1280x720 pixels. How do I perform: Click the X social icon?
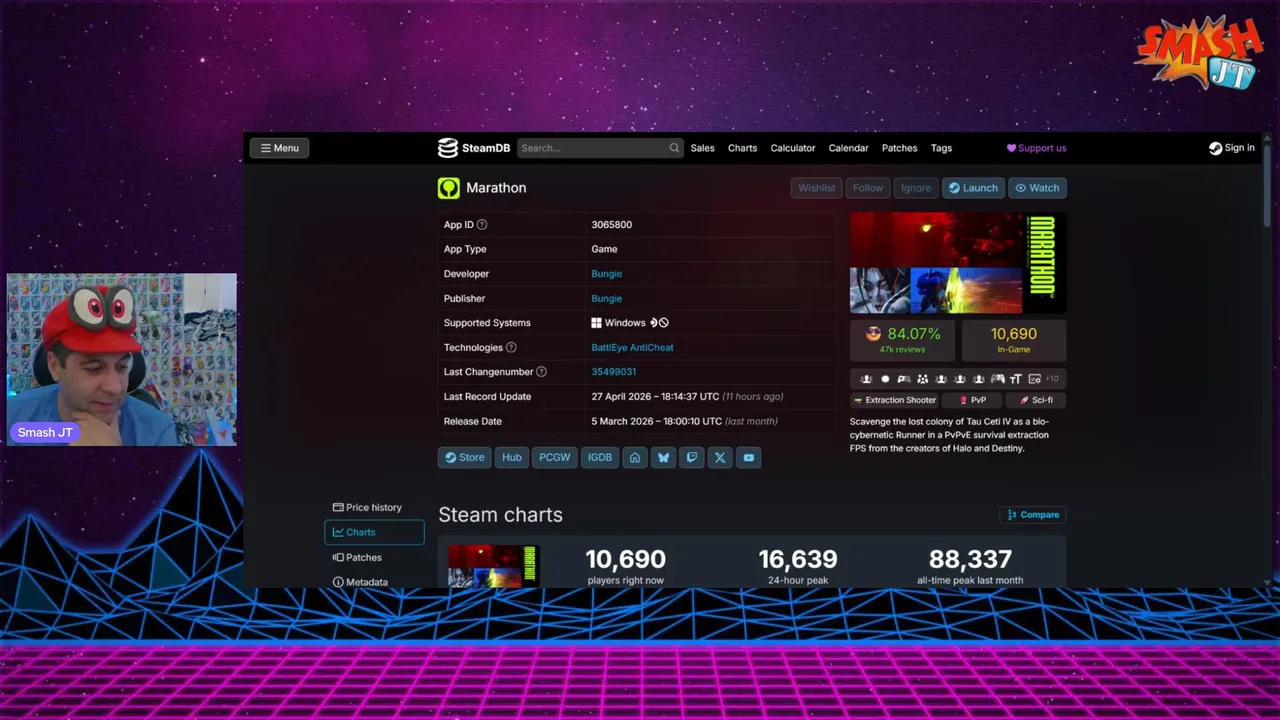[720, 458]
